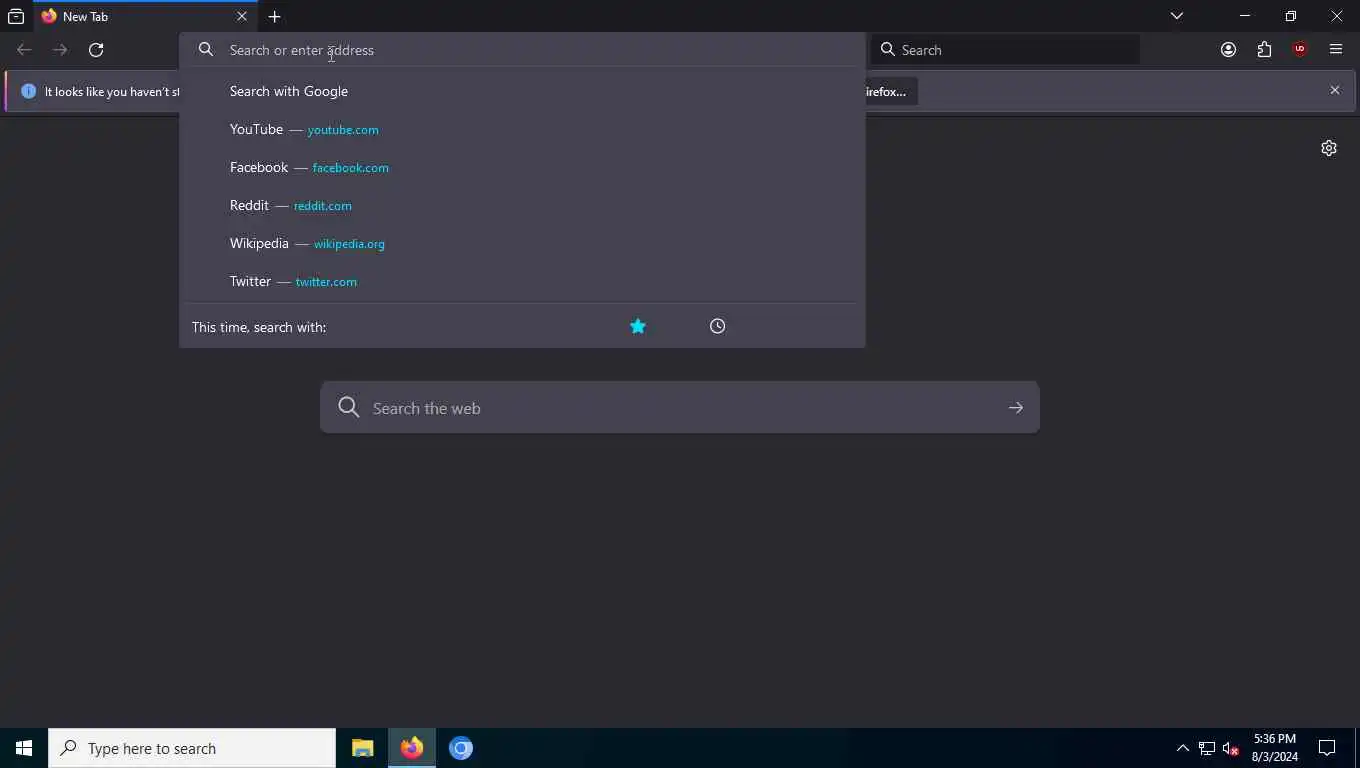This screenshot has height=768, width=1360.
Task: Open the list all tabs dropdown
Action: (x=1177, y=16)
